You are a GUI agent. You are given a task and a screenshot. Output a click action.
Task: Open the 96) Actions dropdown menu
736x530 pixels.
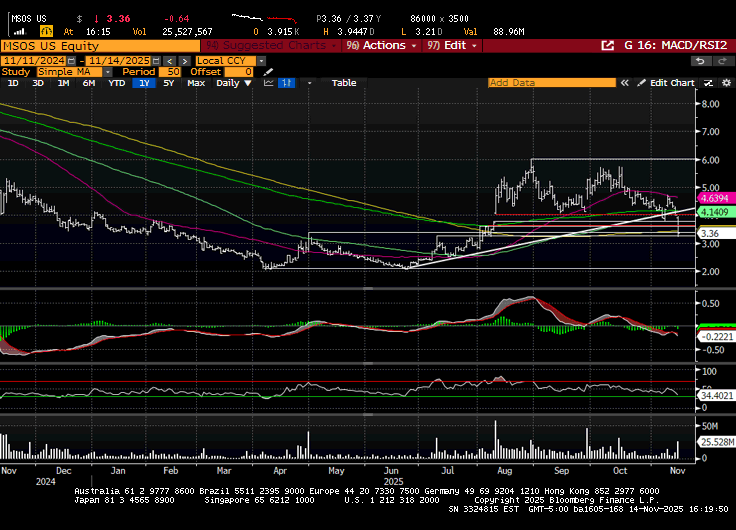(381, 46)
